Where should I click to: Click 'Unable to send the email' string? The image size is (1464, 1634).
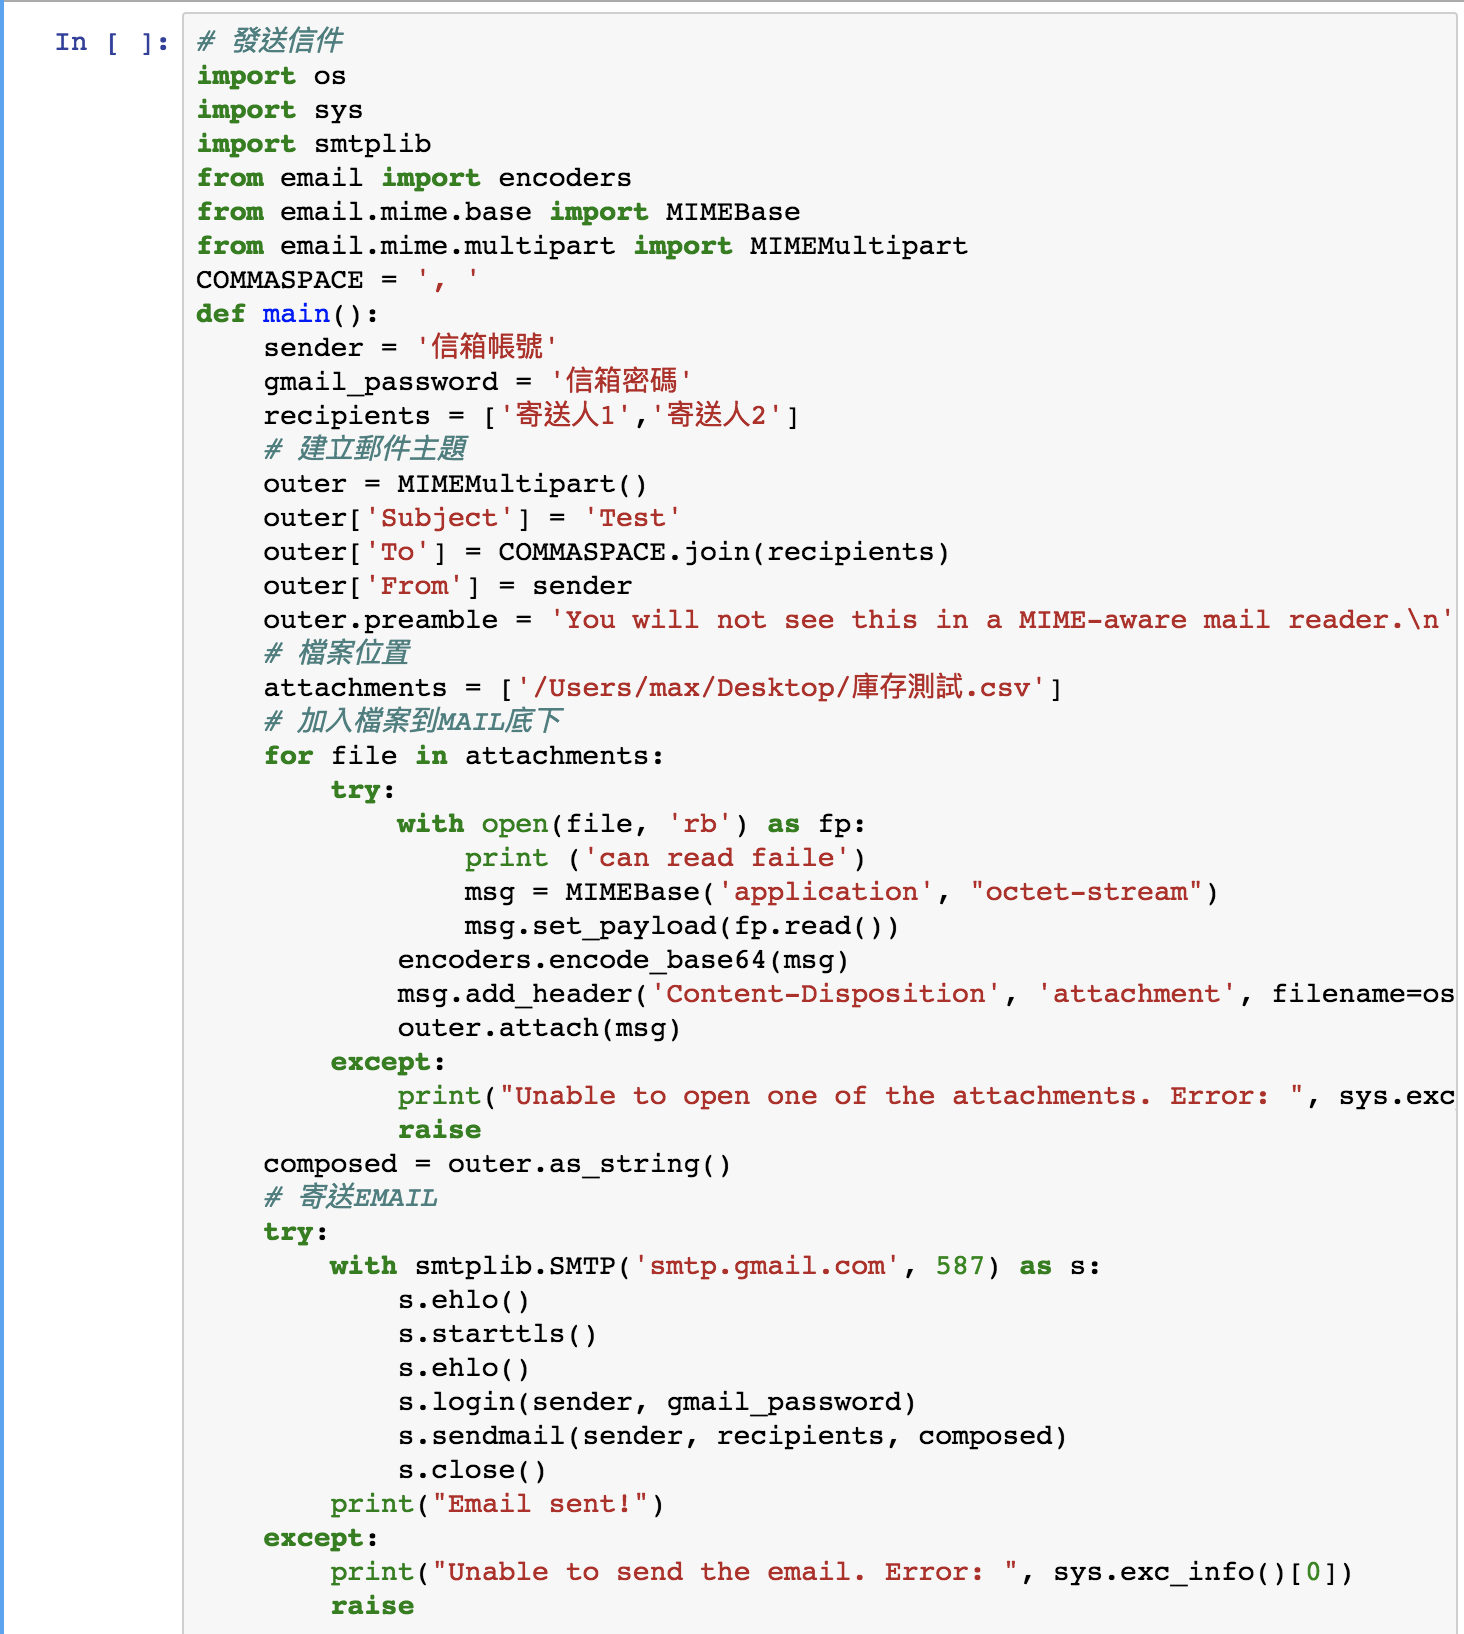[x=732, y=1572]
